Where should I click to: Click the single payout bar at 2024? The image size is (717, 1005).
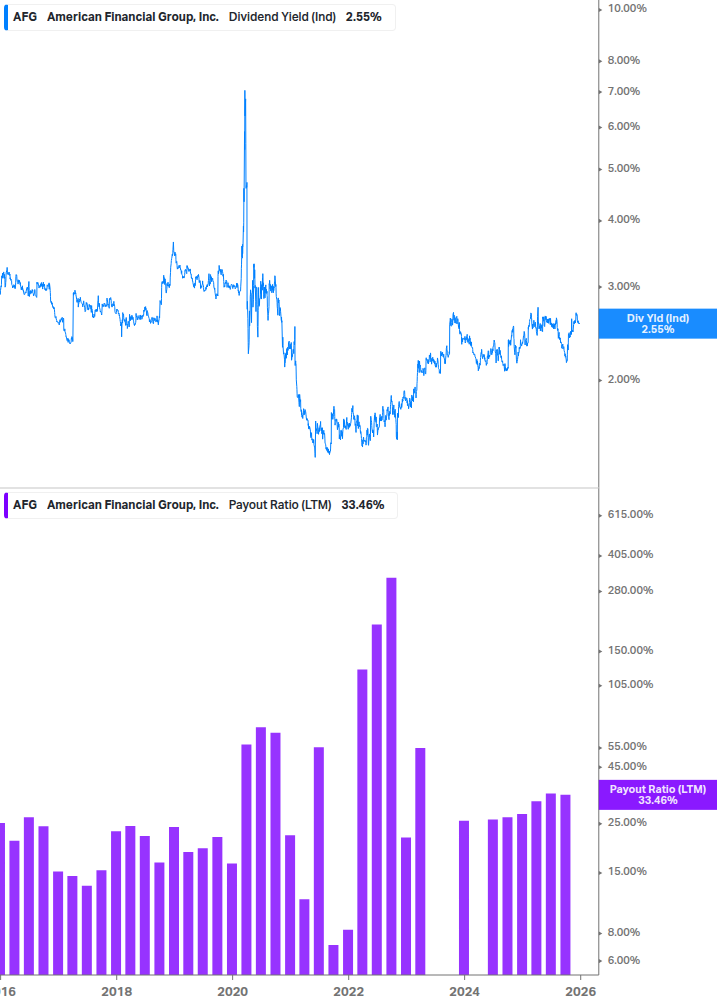point(464,897)
